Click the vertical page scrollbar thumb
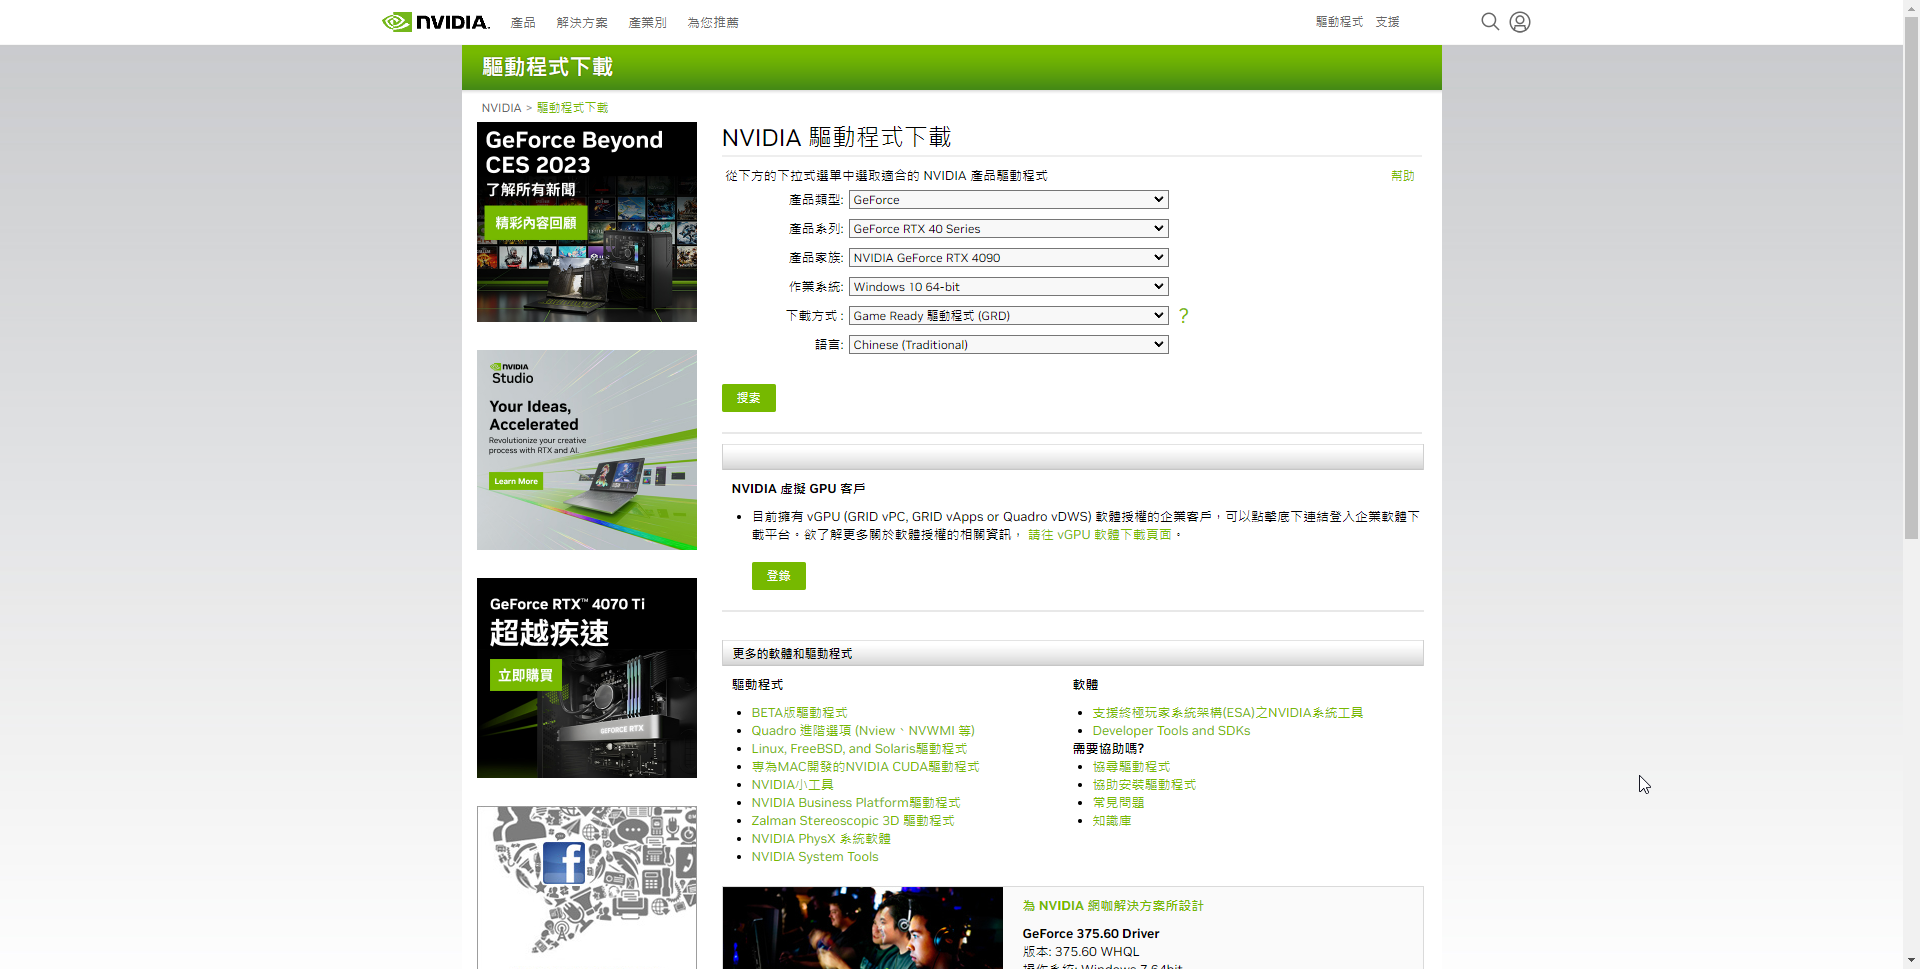 point(1911,278)
